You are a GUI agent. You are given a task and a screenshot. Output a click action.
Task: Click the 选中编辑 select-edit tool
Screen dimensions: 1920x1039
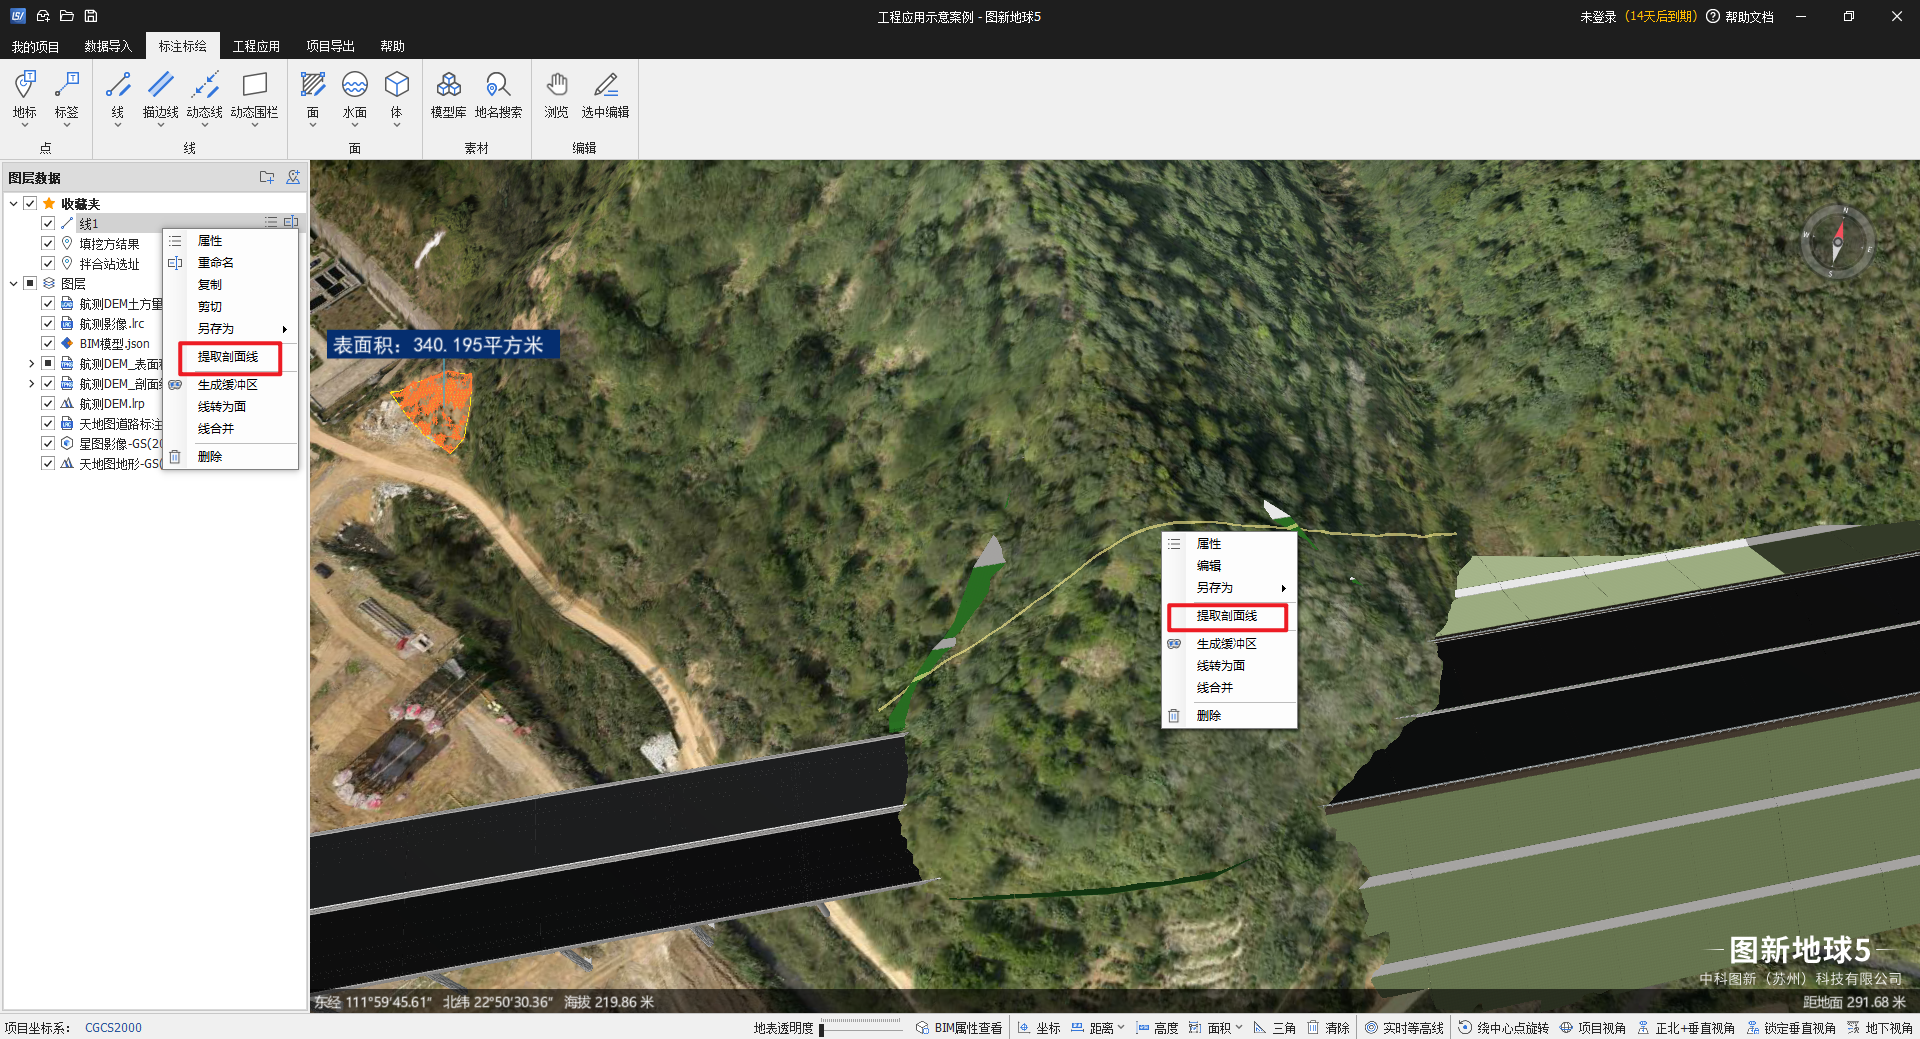[605, 95]
